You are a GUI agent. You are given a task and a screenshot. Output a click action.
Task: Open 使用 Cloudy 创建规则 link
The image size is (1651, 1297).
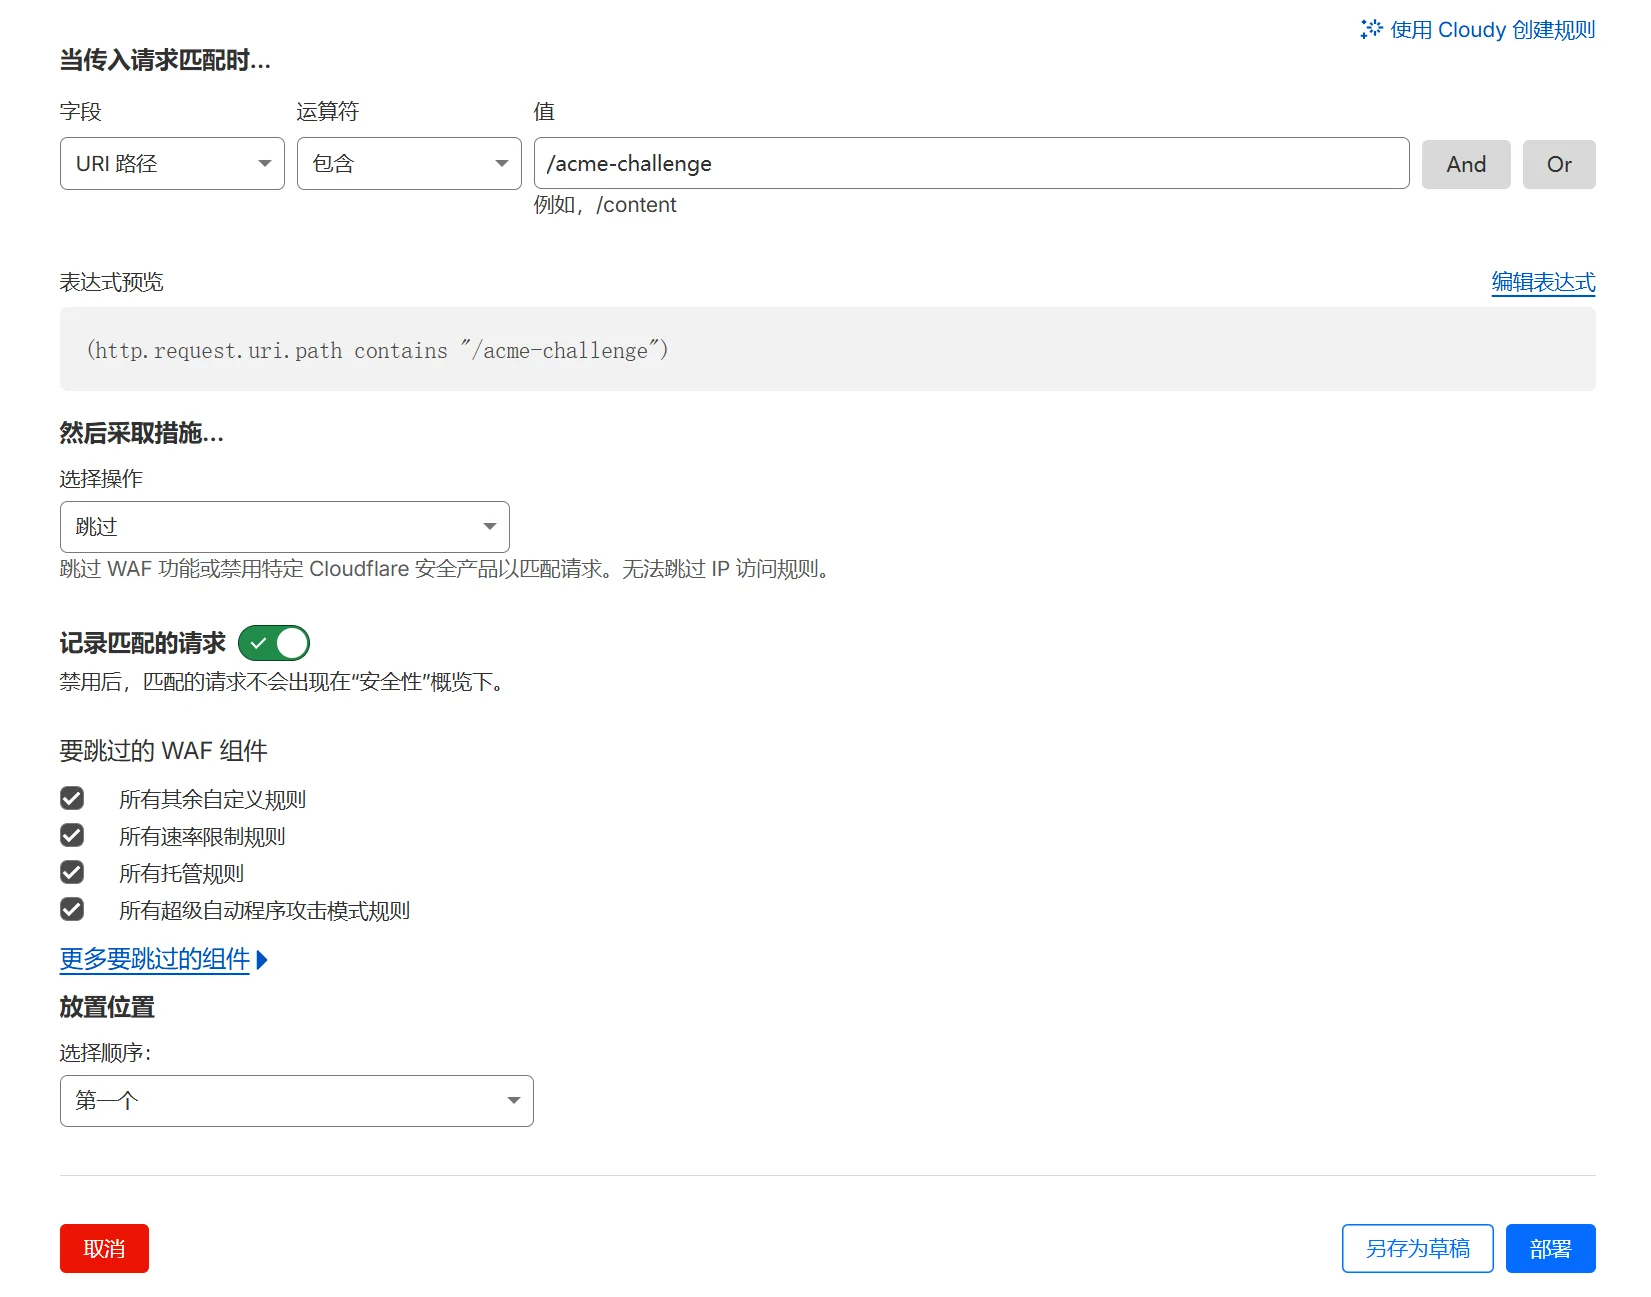pyautogui.click(x=1492, y=30)
